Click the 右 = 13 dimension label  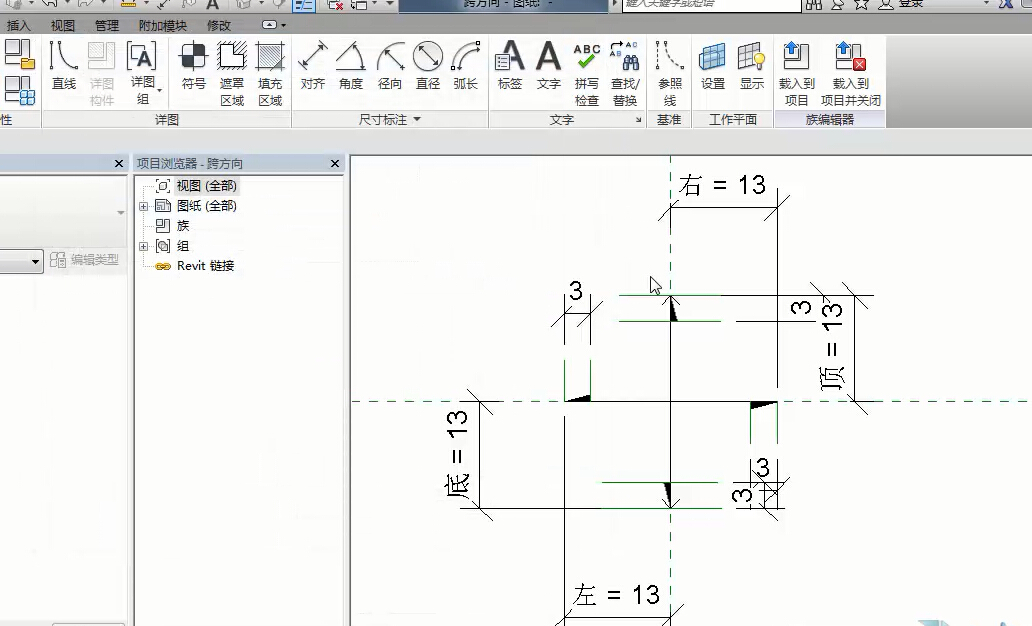coord(722,185)
